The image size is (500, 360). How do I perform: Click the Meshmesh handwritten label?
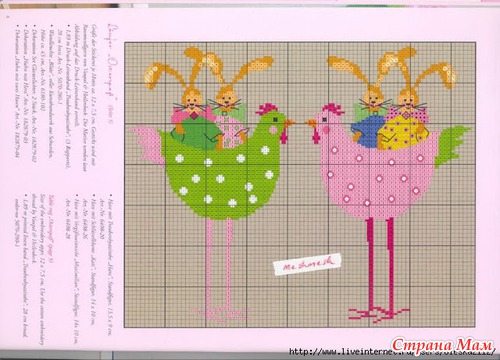(307, 264)
